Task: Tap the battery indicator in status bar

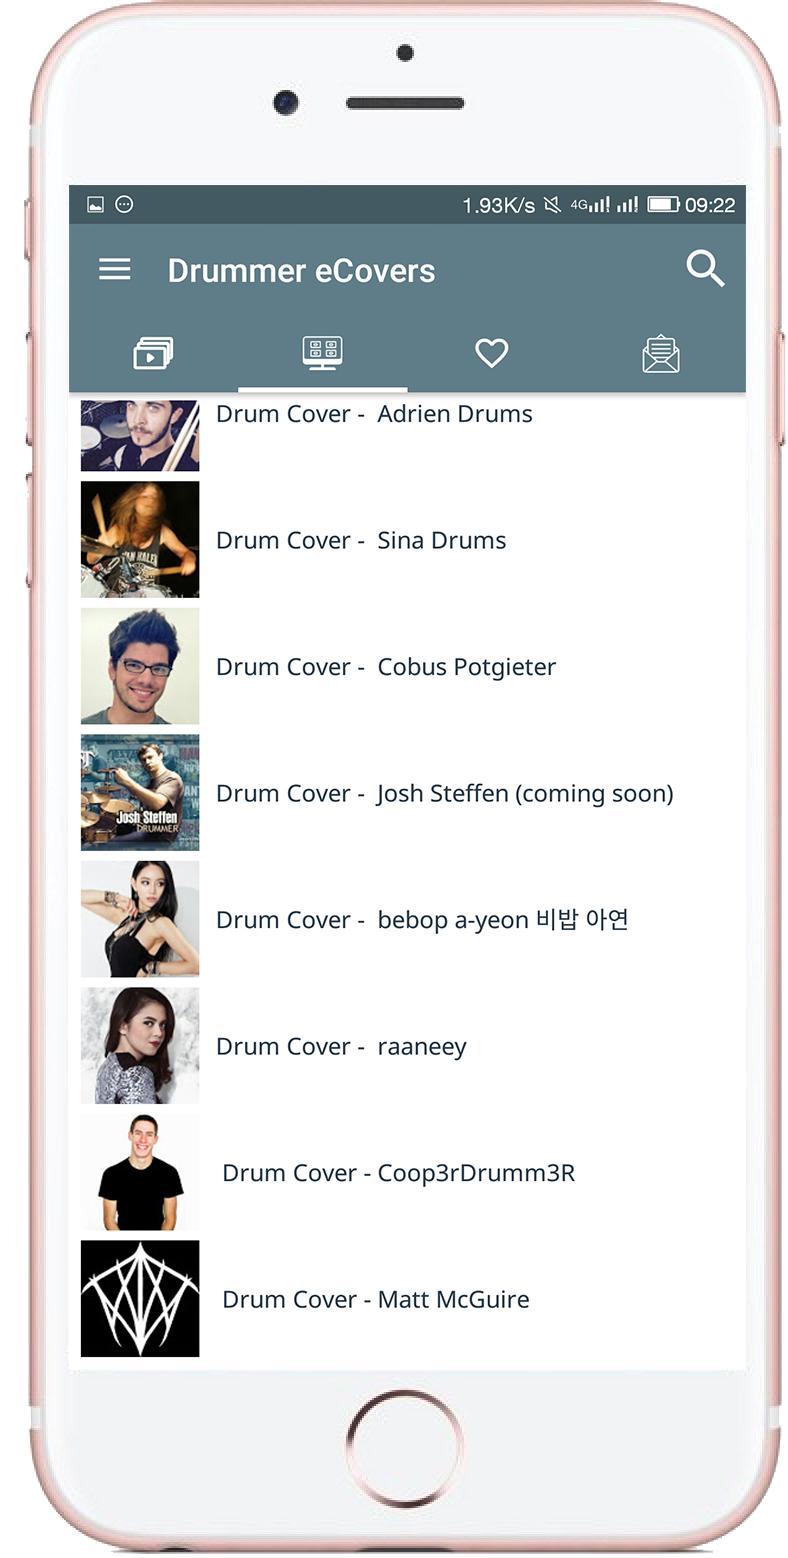Action: pos(663,204)
